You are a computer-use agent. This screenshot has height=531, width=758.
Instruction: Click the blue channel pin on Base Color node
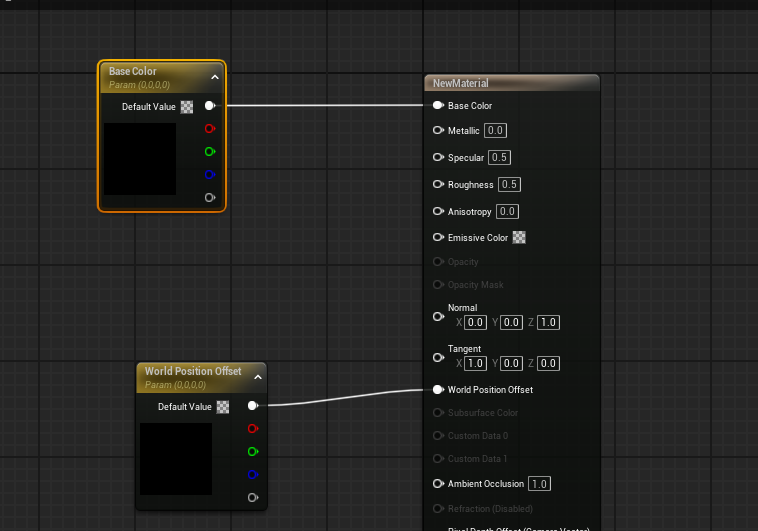[x=209, y=175]
